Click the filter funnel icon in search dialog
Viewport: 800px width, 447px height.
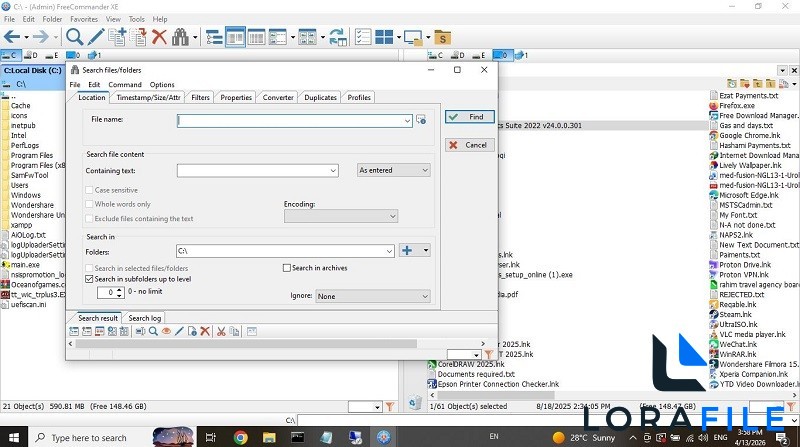pos(489,354)
